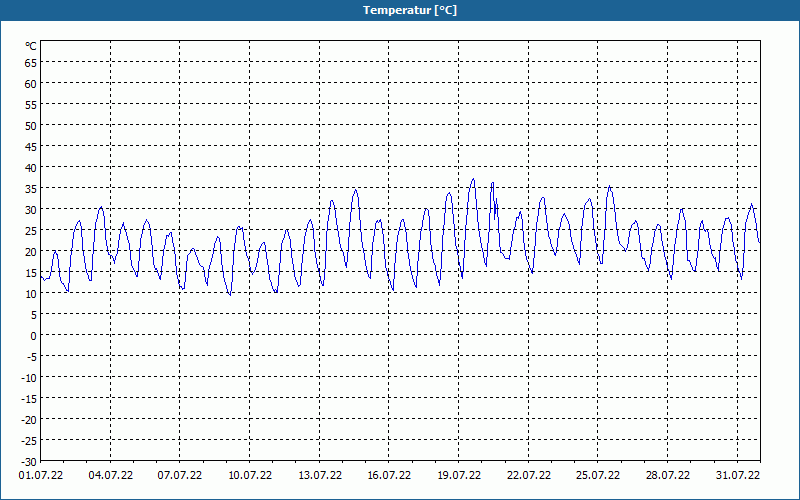800x500 pixels.
Task: Click the 22.07.22 date label
Action: (529, 476)
